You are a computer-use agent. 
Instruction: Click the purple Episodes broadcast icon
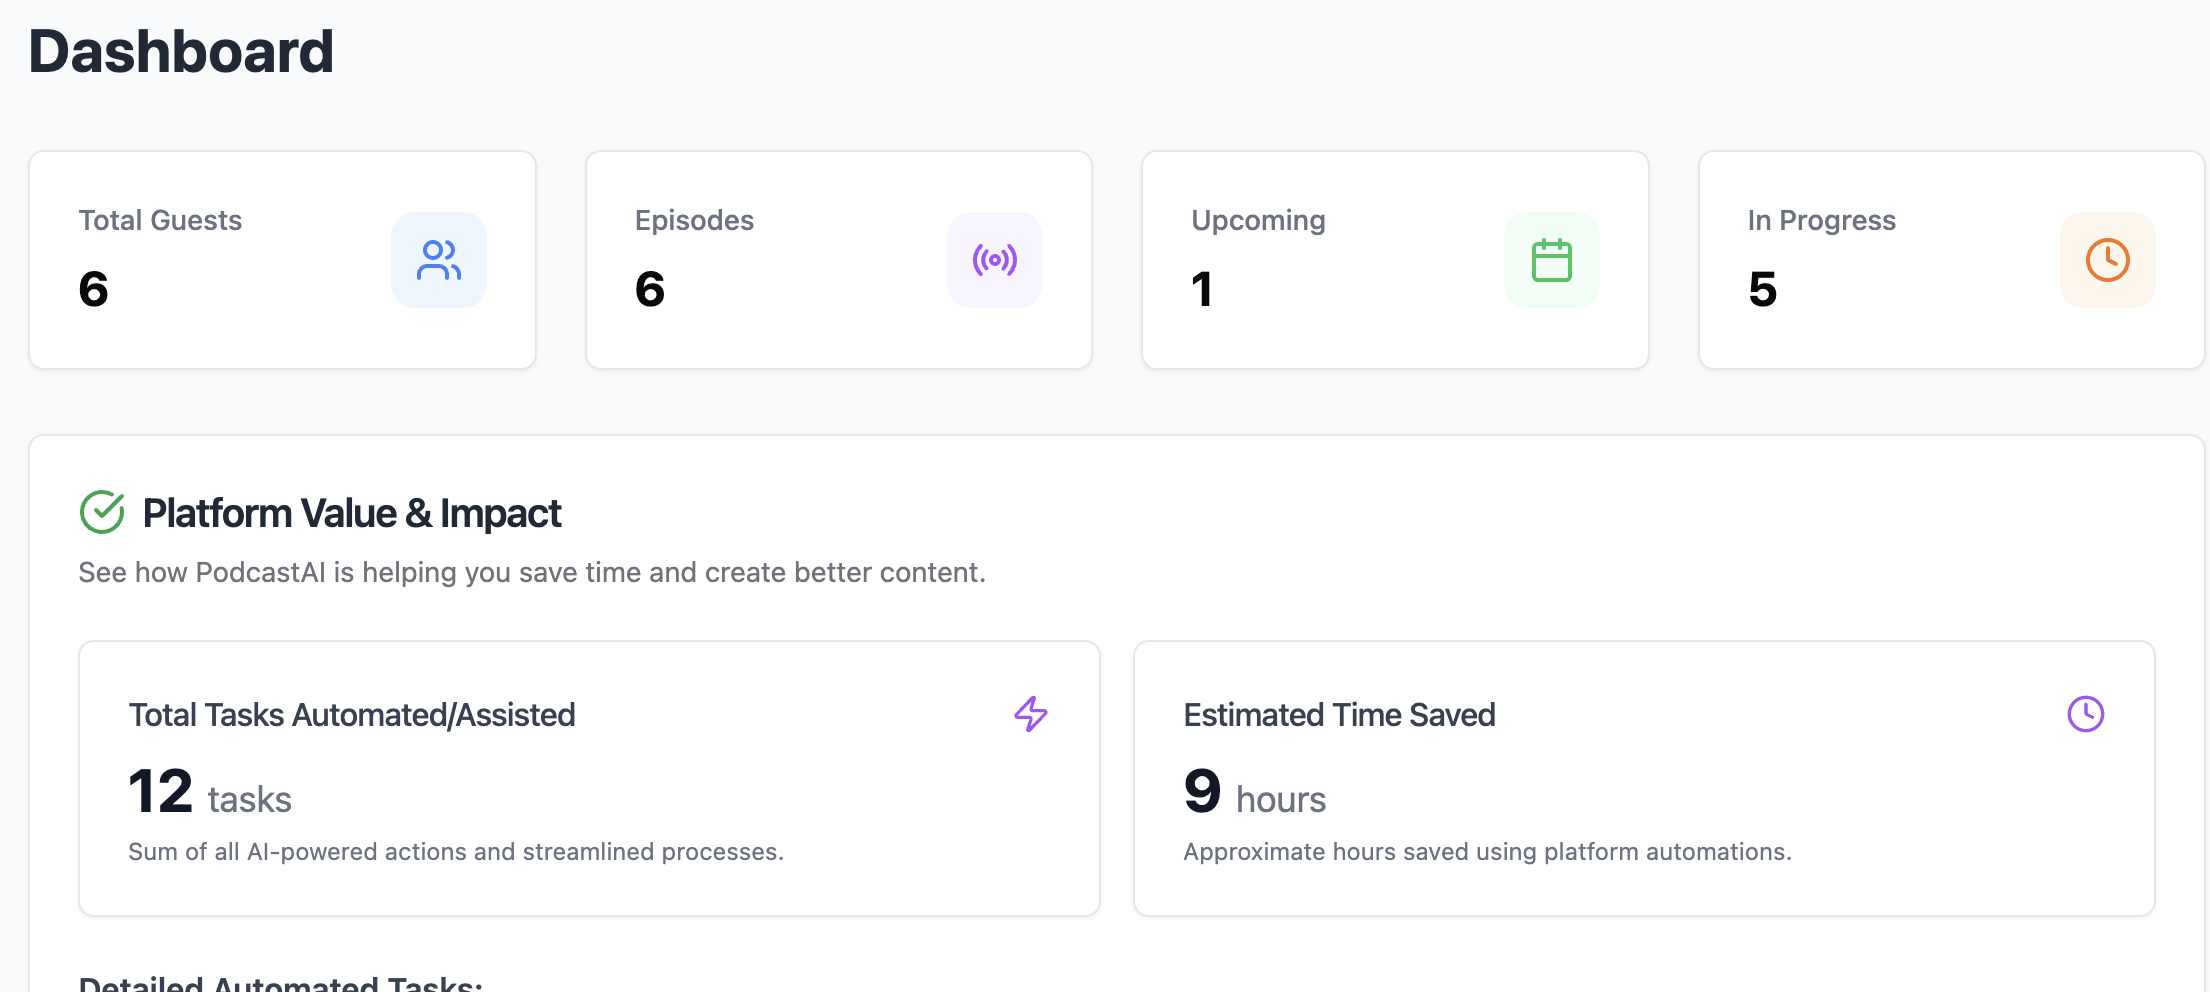994,260
